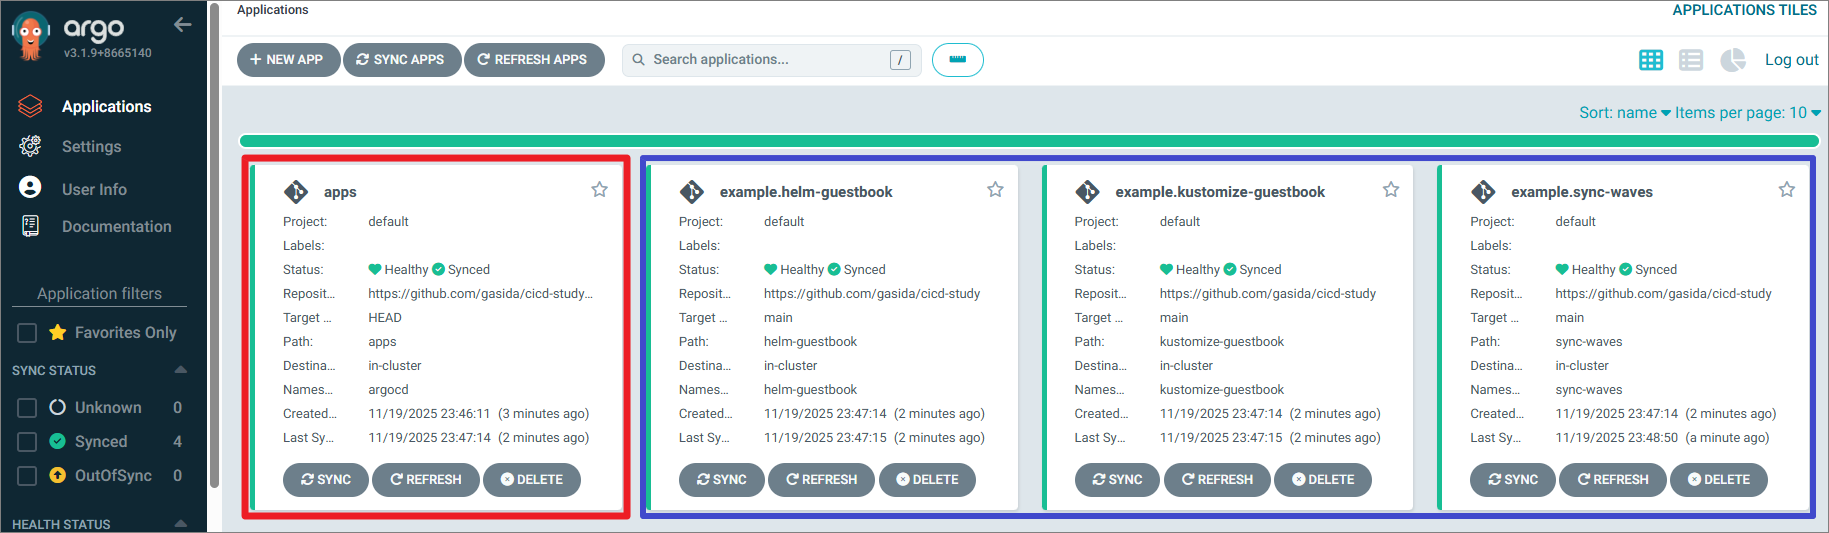Click the Unknown status circle icon

point(57,407)
